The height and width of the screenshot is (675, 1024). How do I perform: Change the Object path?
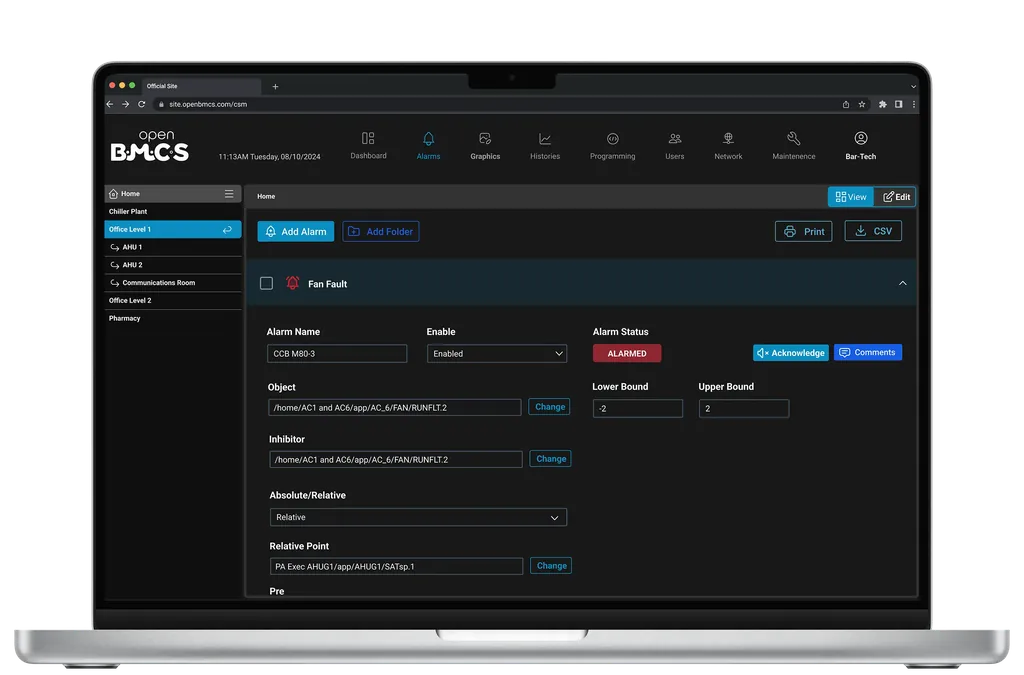pyautogui.click(x=549, y=407)
